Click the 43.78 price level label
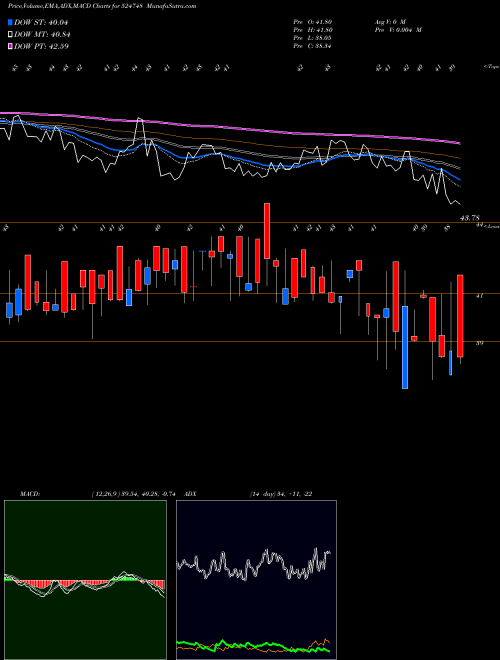Image resolution: width=500 pixels, height=660 pixels. [x=470, y=218]
